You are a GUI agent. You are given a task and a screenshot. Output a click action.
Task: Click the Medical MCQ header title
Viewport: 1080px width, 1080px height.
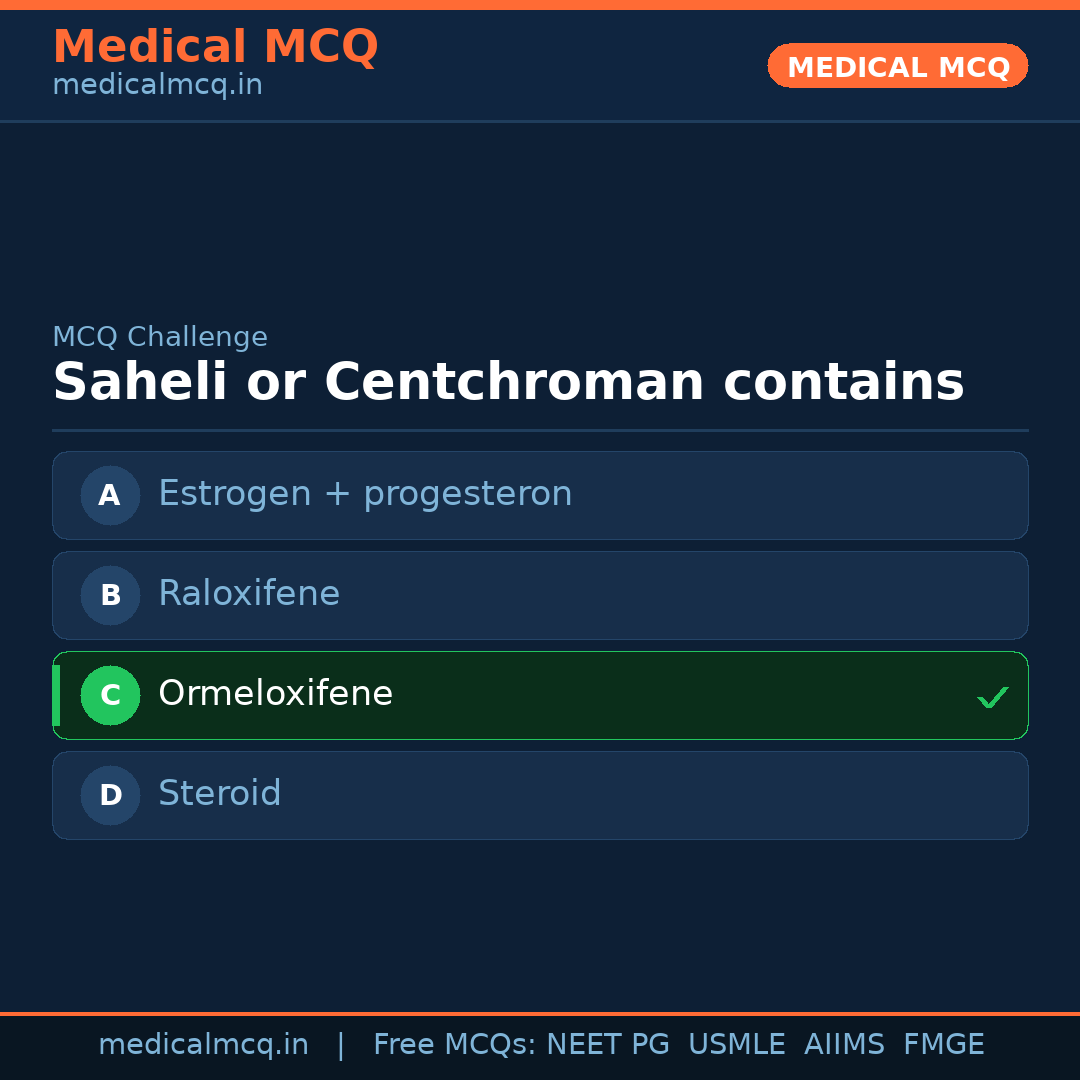tap(215, 47)
